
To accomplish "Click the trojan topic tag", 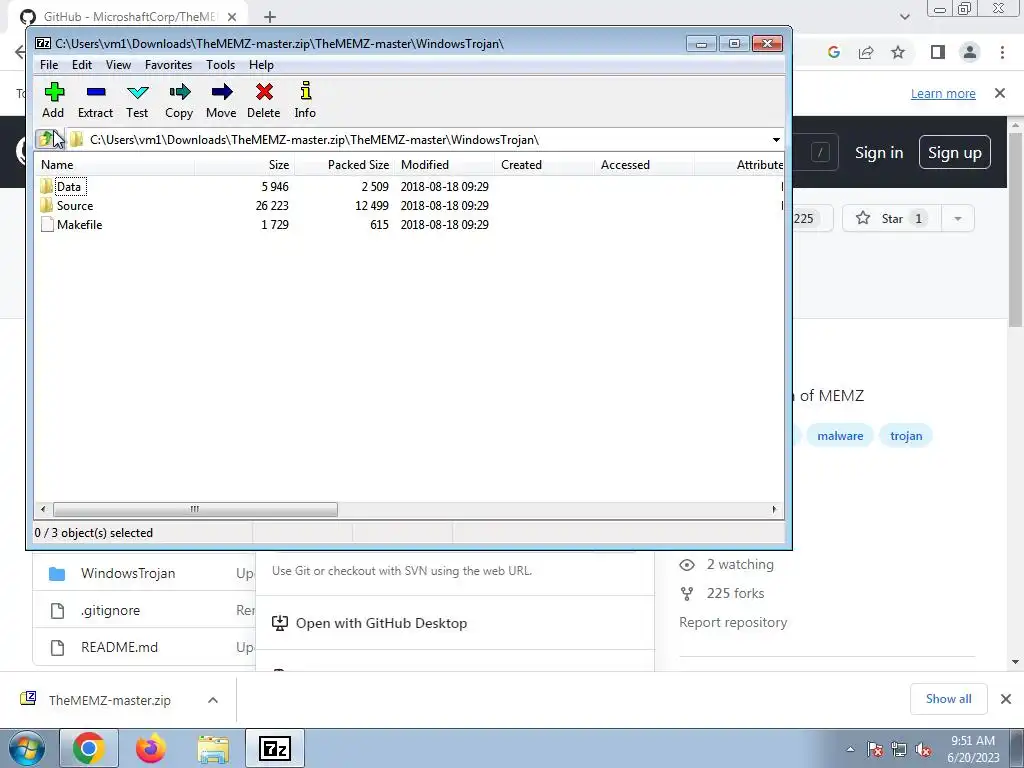I will coord(906,436).
